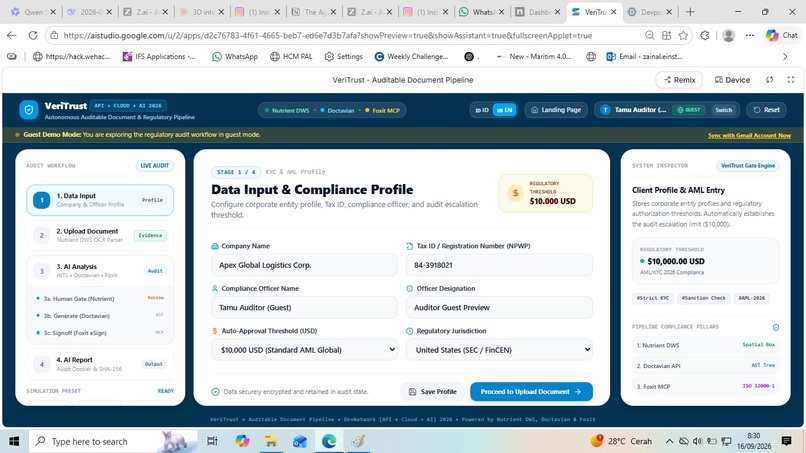Select step 3. AI Analysis
Screen dimensions: 806x453
point(100,270)
